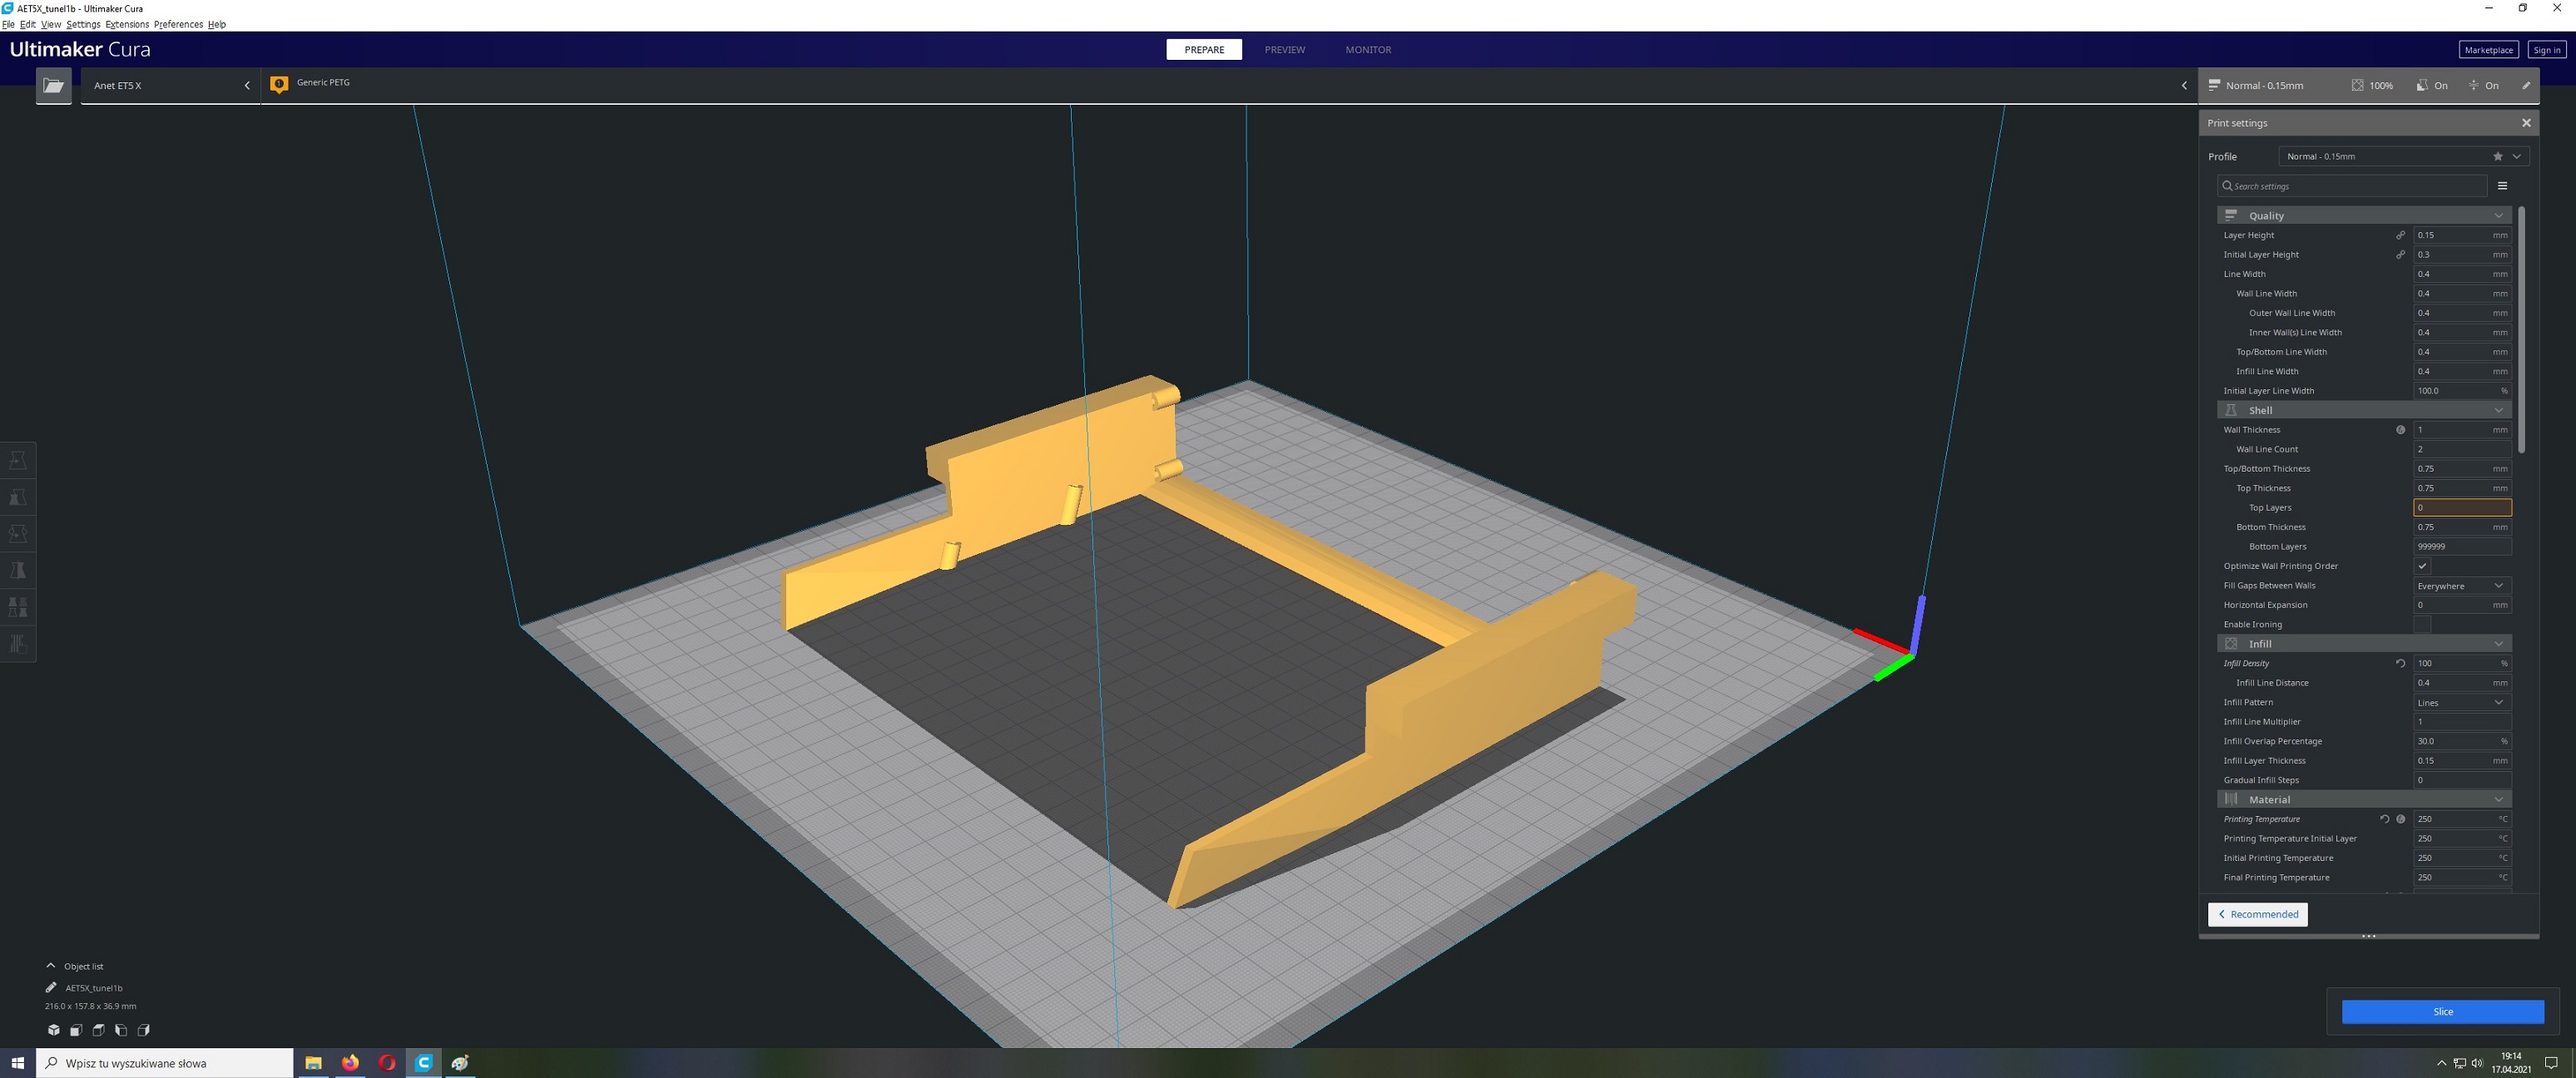The height and width of the screenshot is (1078, 2576).
Task: Open Paint app from taskbar
Action: [460, 1063]
